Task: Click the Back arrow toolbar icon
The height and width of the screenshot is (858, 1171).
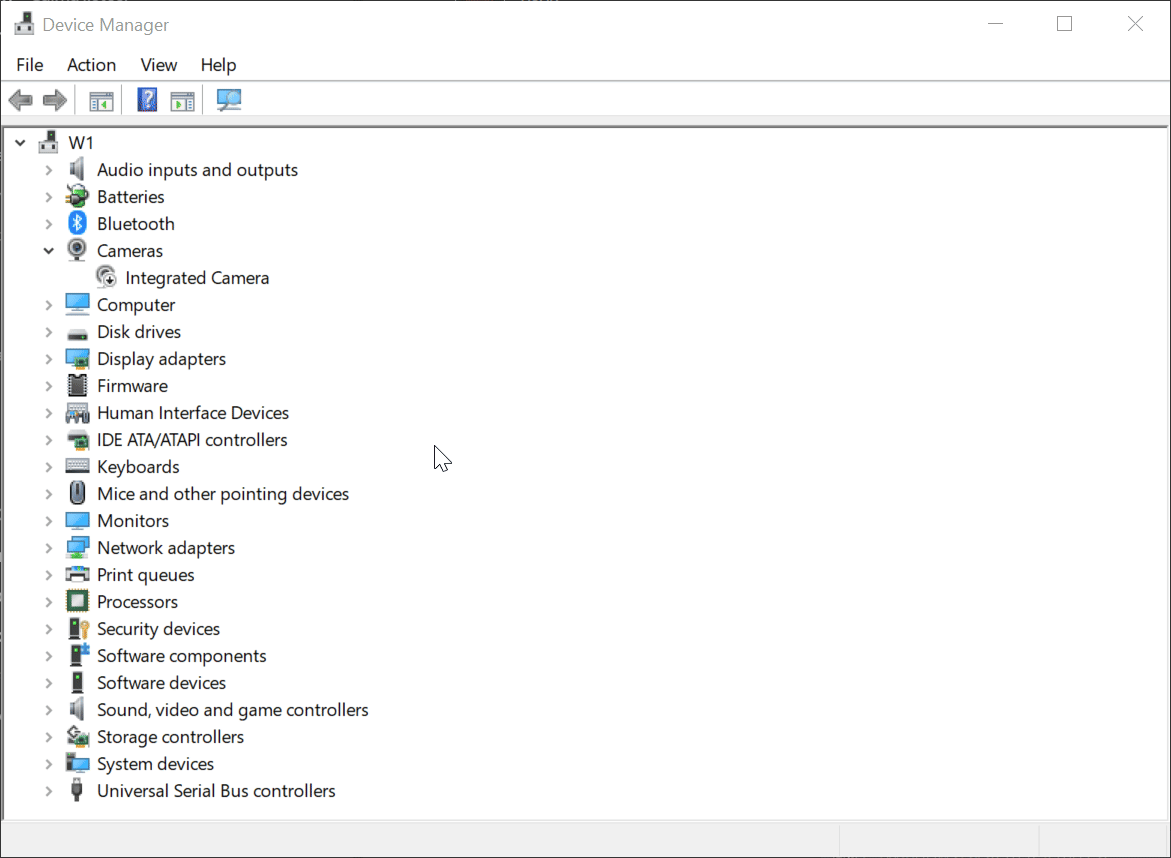Action: [20, 100]
